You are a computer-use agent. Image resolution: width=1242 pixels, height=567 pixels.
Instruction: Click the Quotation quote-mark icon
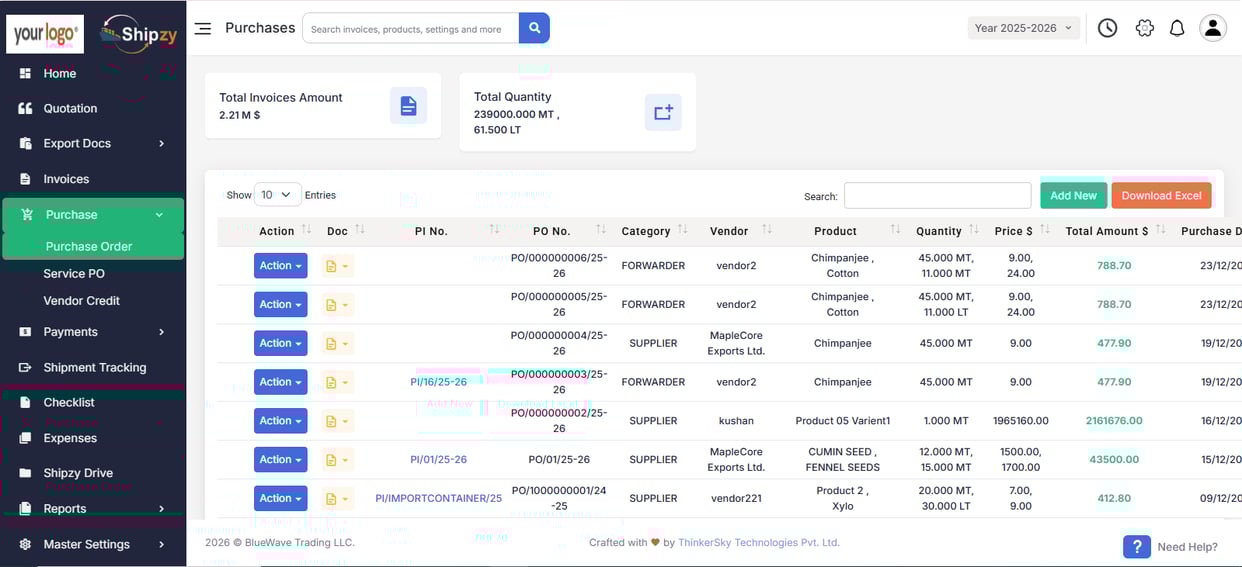(25, 108)
